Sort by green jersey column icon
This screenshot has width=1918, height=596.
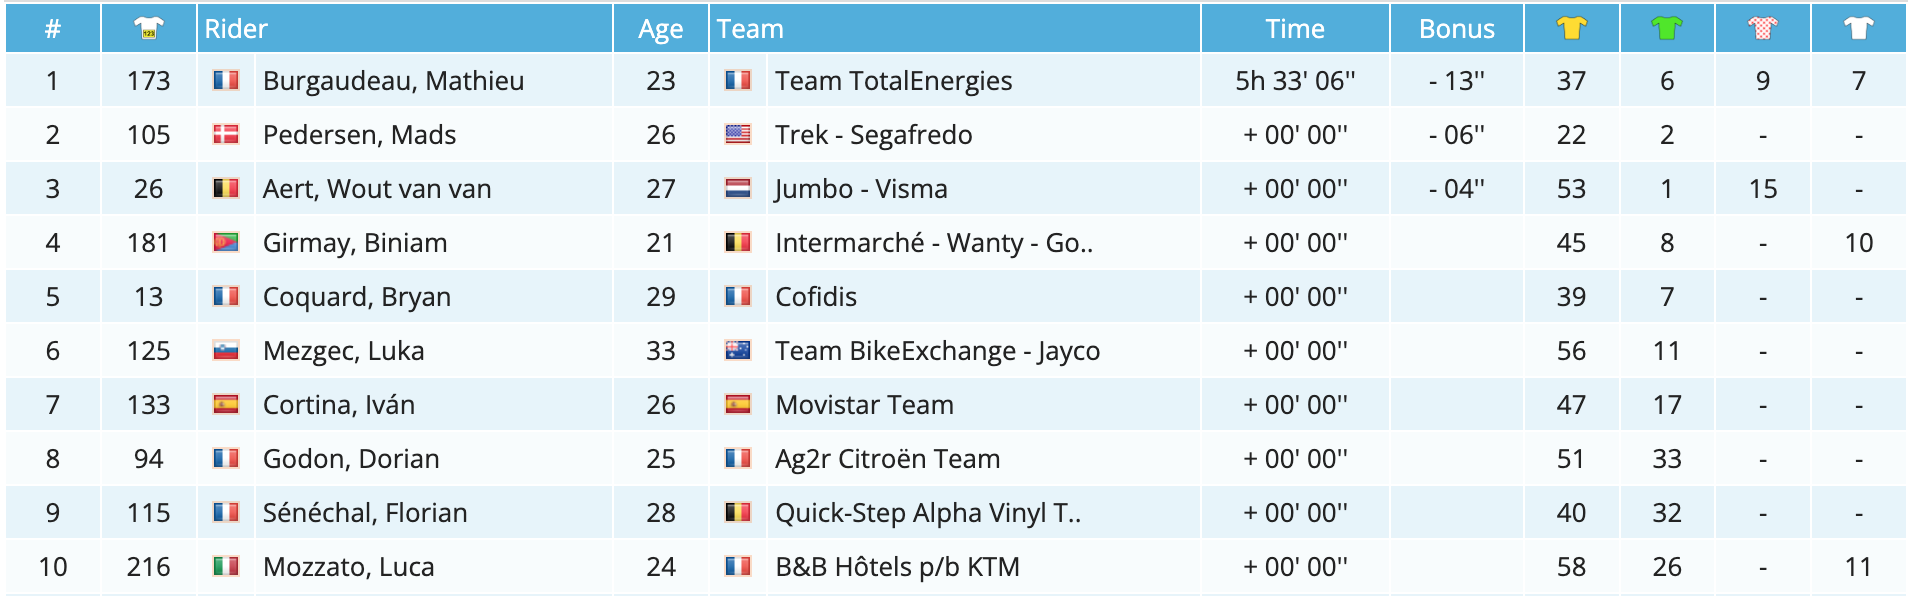tap(1667, 29)
